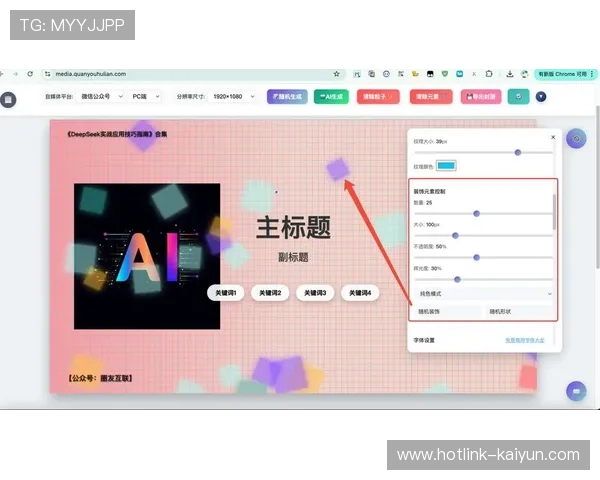This screenshot has height=480, width=600.
Task: Click the 有新版 Chrome 可用 update button
Action: 565,74
